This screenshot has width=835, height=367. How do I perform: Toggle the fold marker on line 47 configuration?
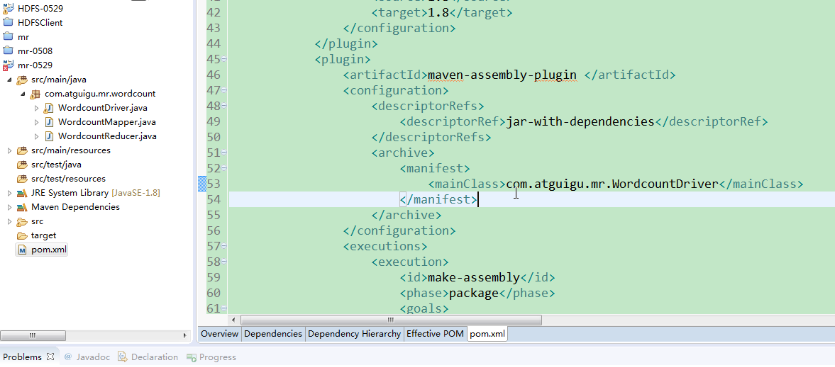(x=224, y=91)
